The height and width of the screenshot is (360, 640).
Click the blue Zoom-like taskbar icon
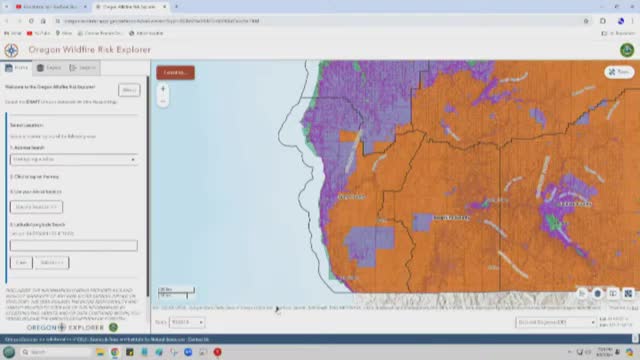188,352
